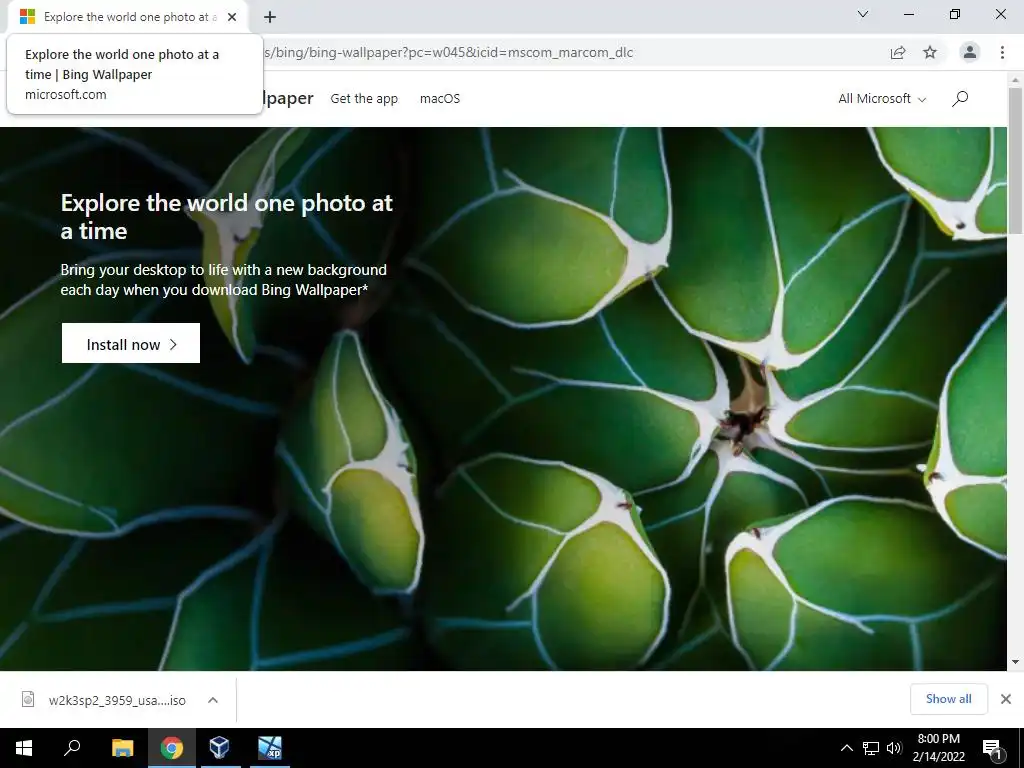Viewport: 1024px width, 768px height.
Task: Click the page vertical scrollbar thumb
Action: point(1016,161)
